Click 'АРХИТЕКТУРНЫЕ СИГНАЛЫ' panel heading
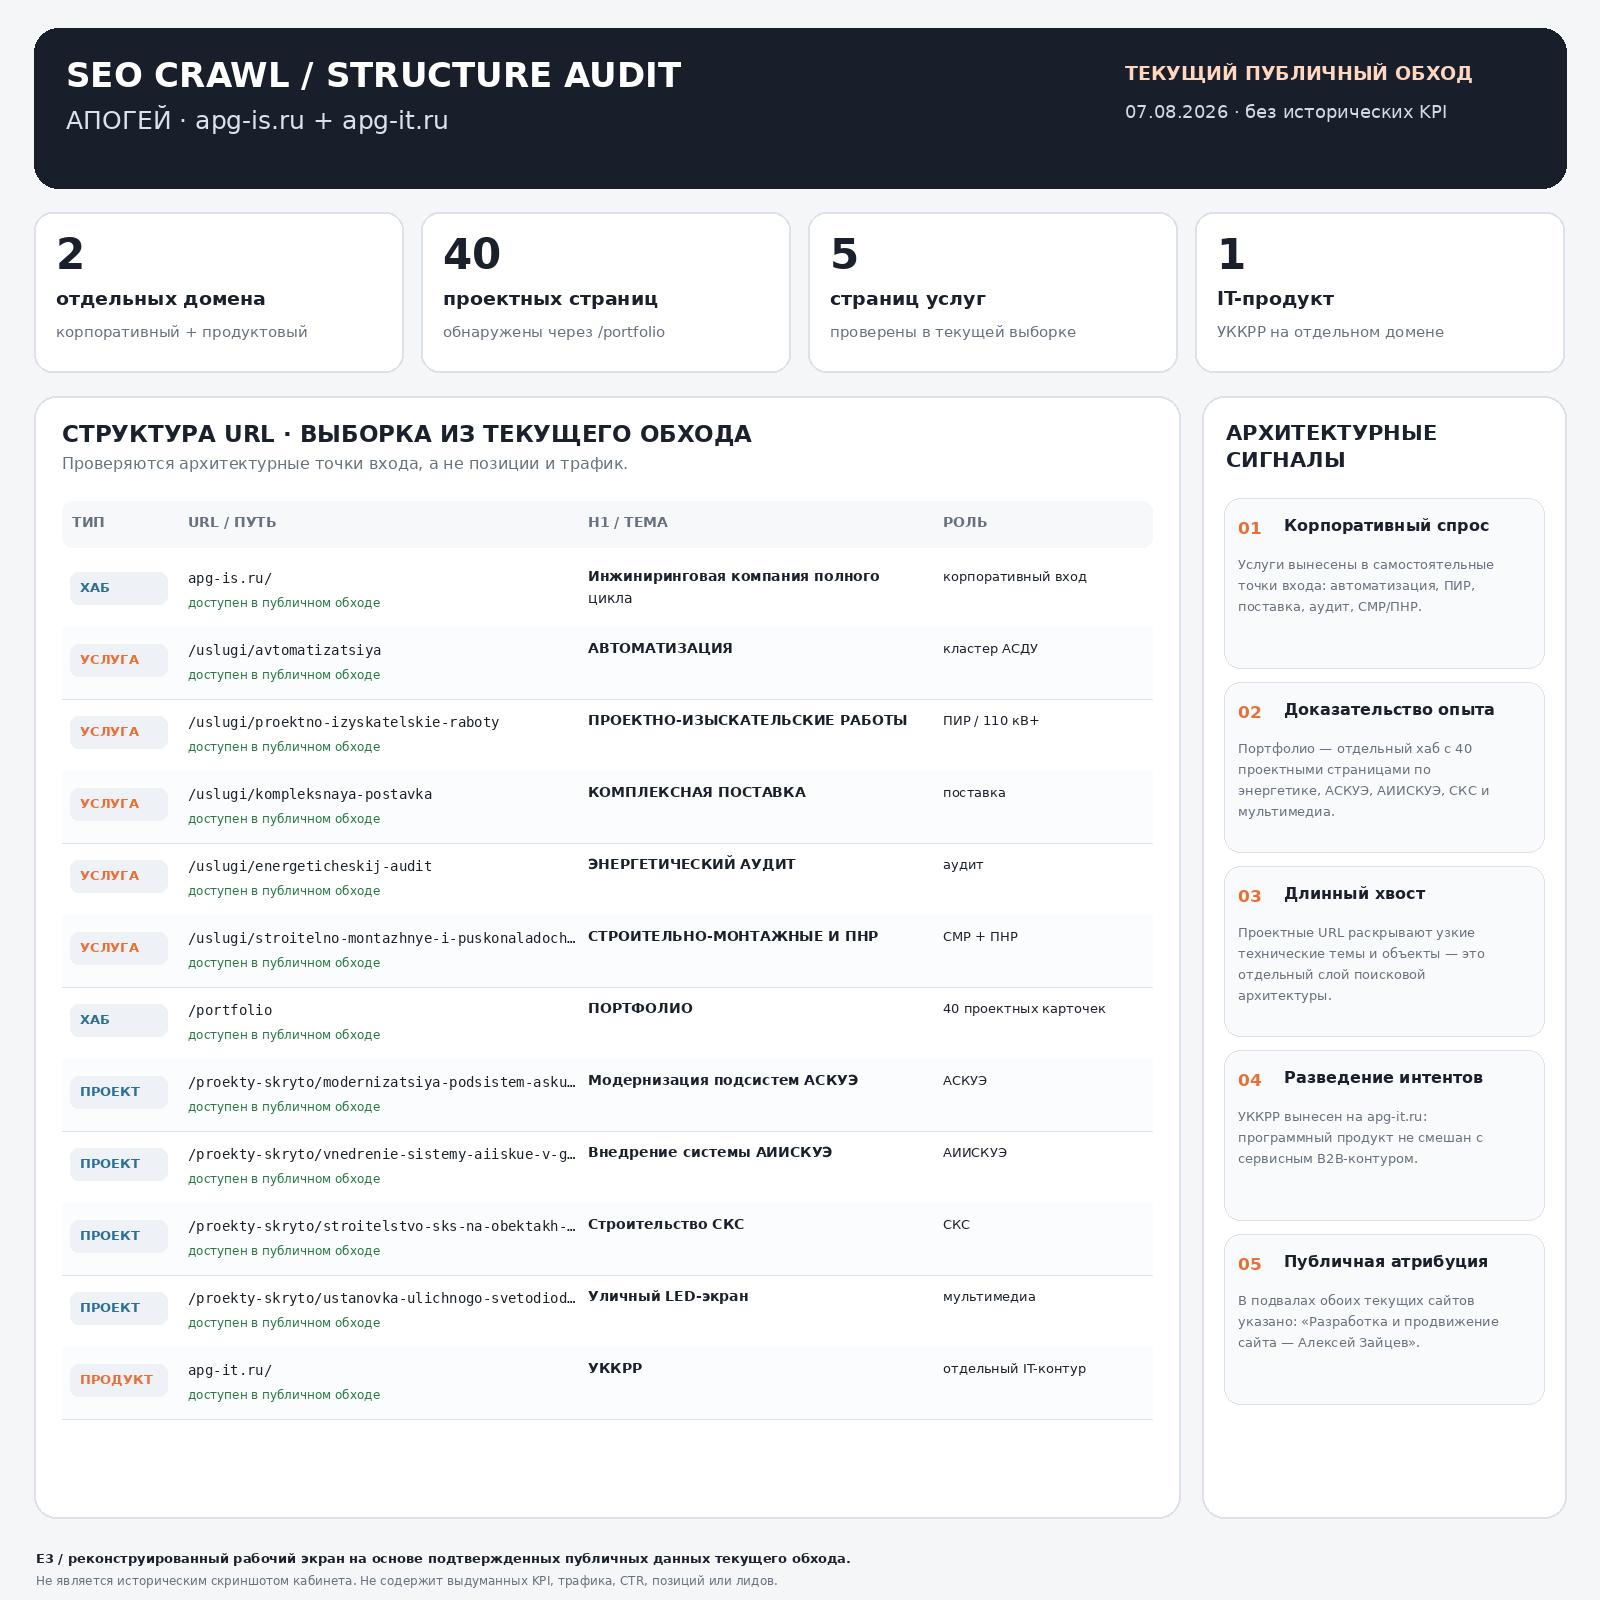The image size is (1600, 1600). pyautogui.click(x=1331, y=446)
